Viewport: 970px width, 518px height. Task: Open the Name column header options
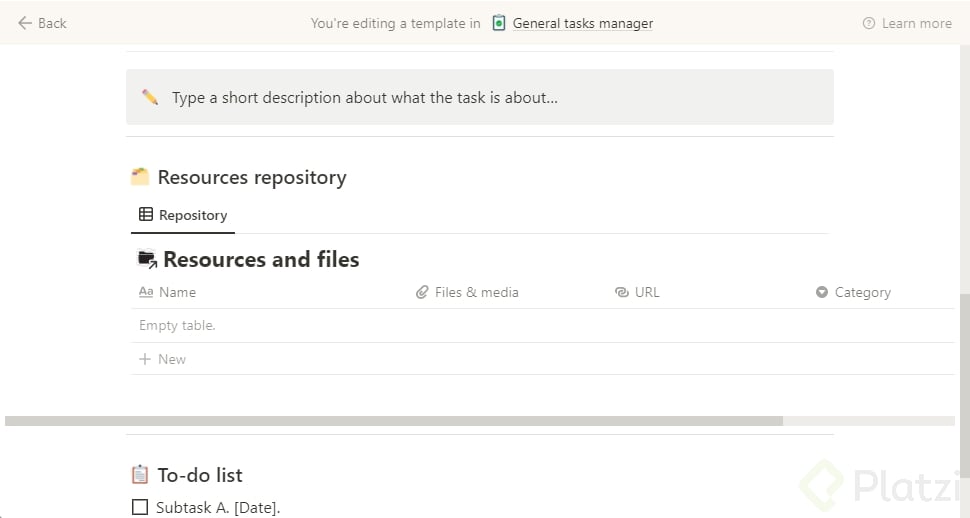[177, 292]
